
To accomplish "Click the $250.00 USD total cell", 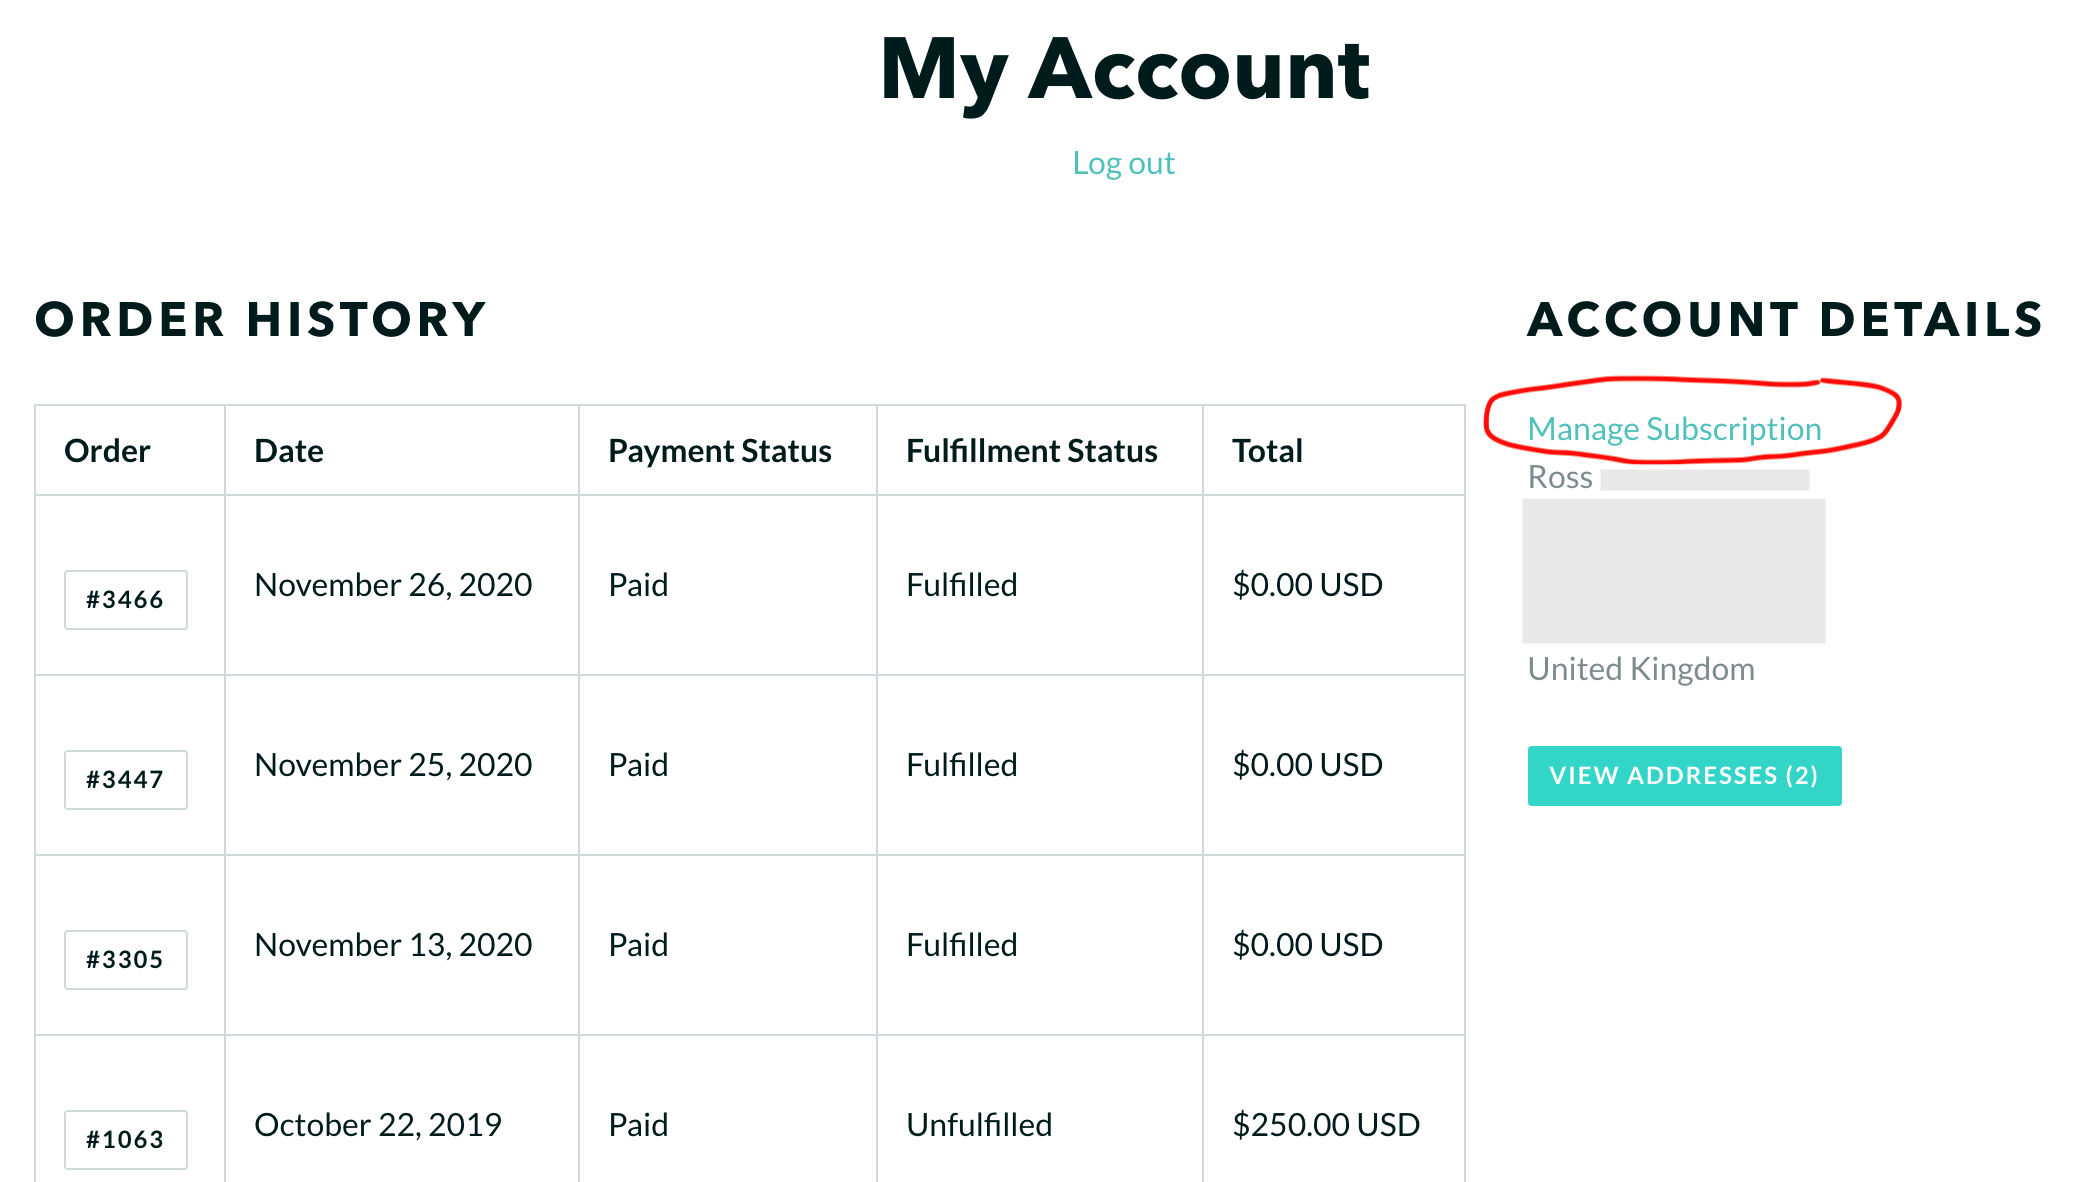I will tap(1326, 1125).
